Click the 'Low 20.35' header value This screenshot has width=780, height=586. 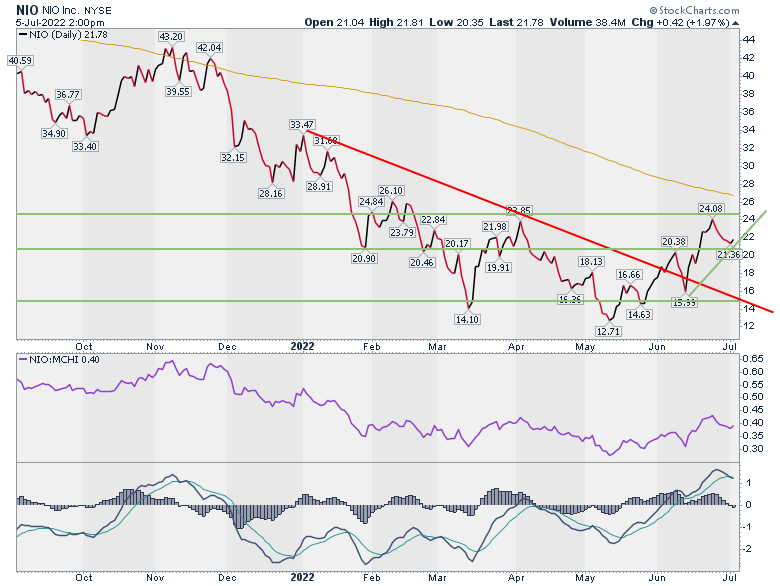(456, 22)
